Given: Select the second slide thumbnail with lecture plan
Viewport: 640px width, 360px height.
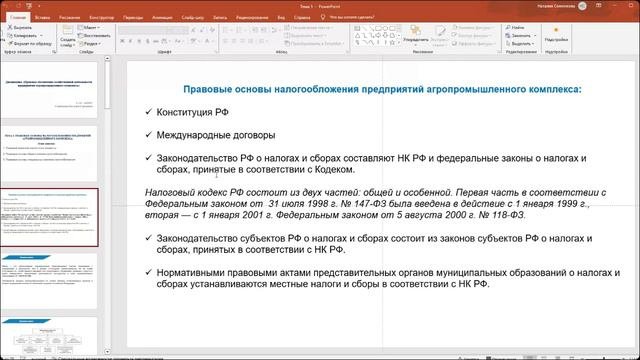Looking at the screenshot, I should (x=49, y=153).
